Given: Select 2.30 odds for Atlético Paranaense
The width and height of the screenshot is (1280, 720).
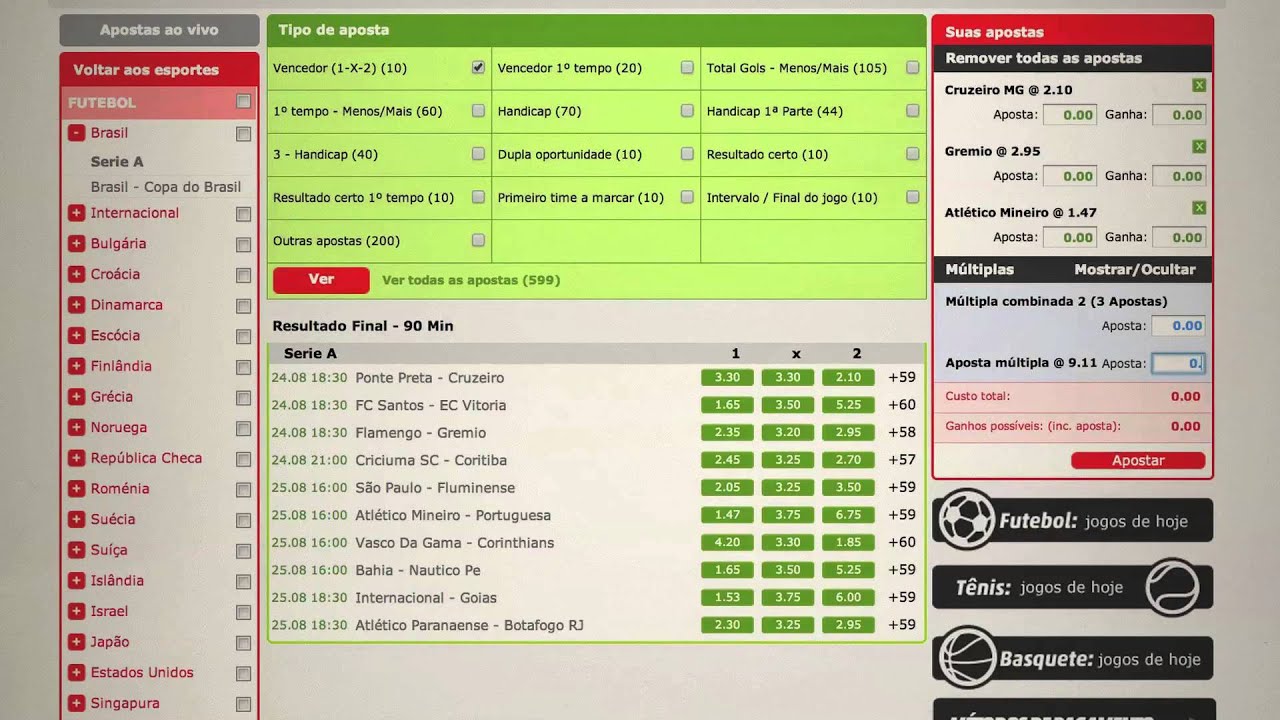Looking at the screenshot, I should point(728,625).
